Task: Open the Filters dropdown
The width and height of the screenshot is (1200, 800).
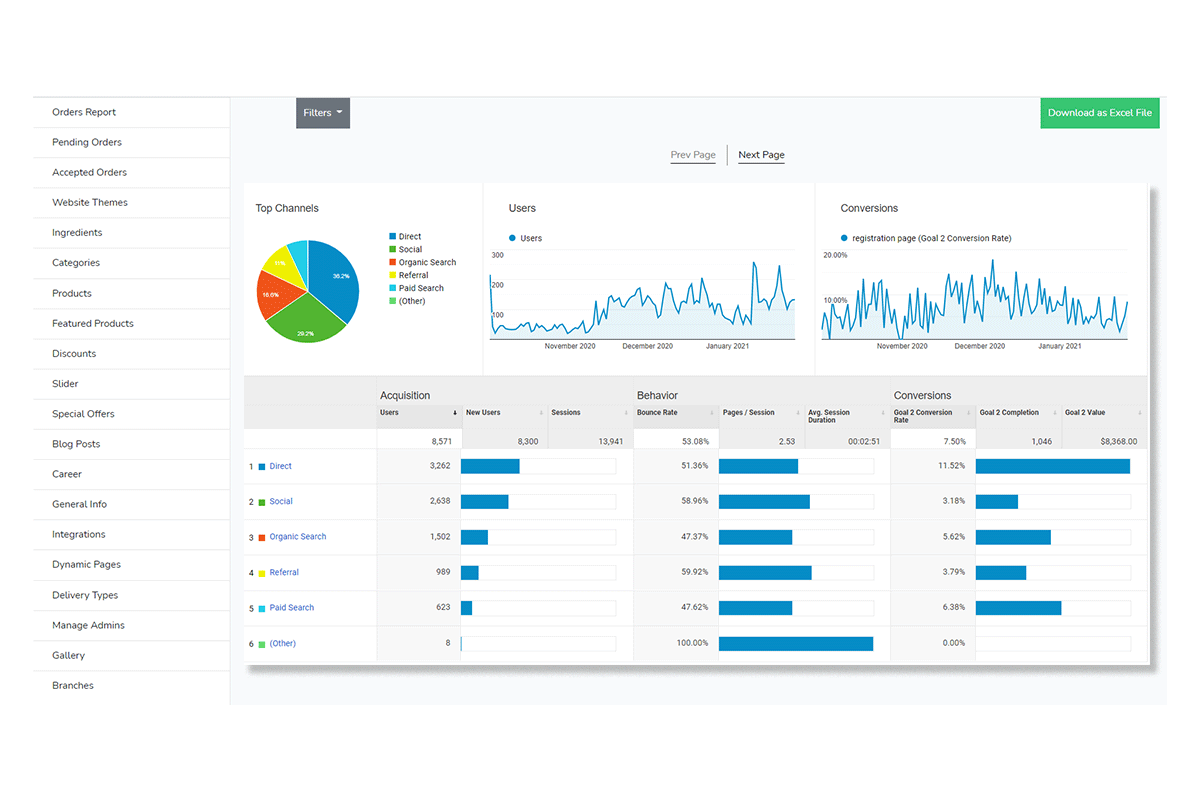Action: click(x=322, y=113)
